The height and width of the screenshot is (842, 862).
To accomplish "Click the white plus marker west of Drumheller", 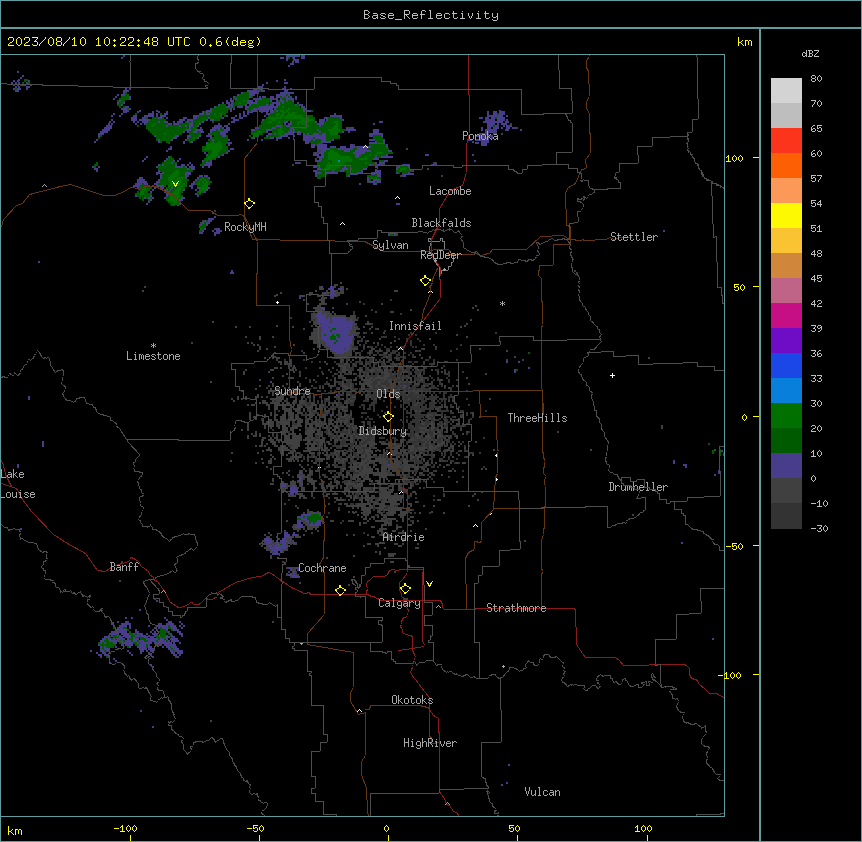I will (x=612, y=375).
